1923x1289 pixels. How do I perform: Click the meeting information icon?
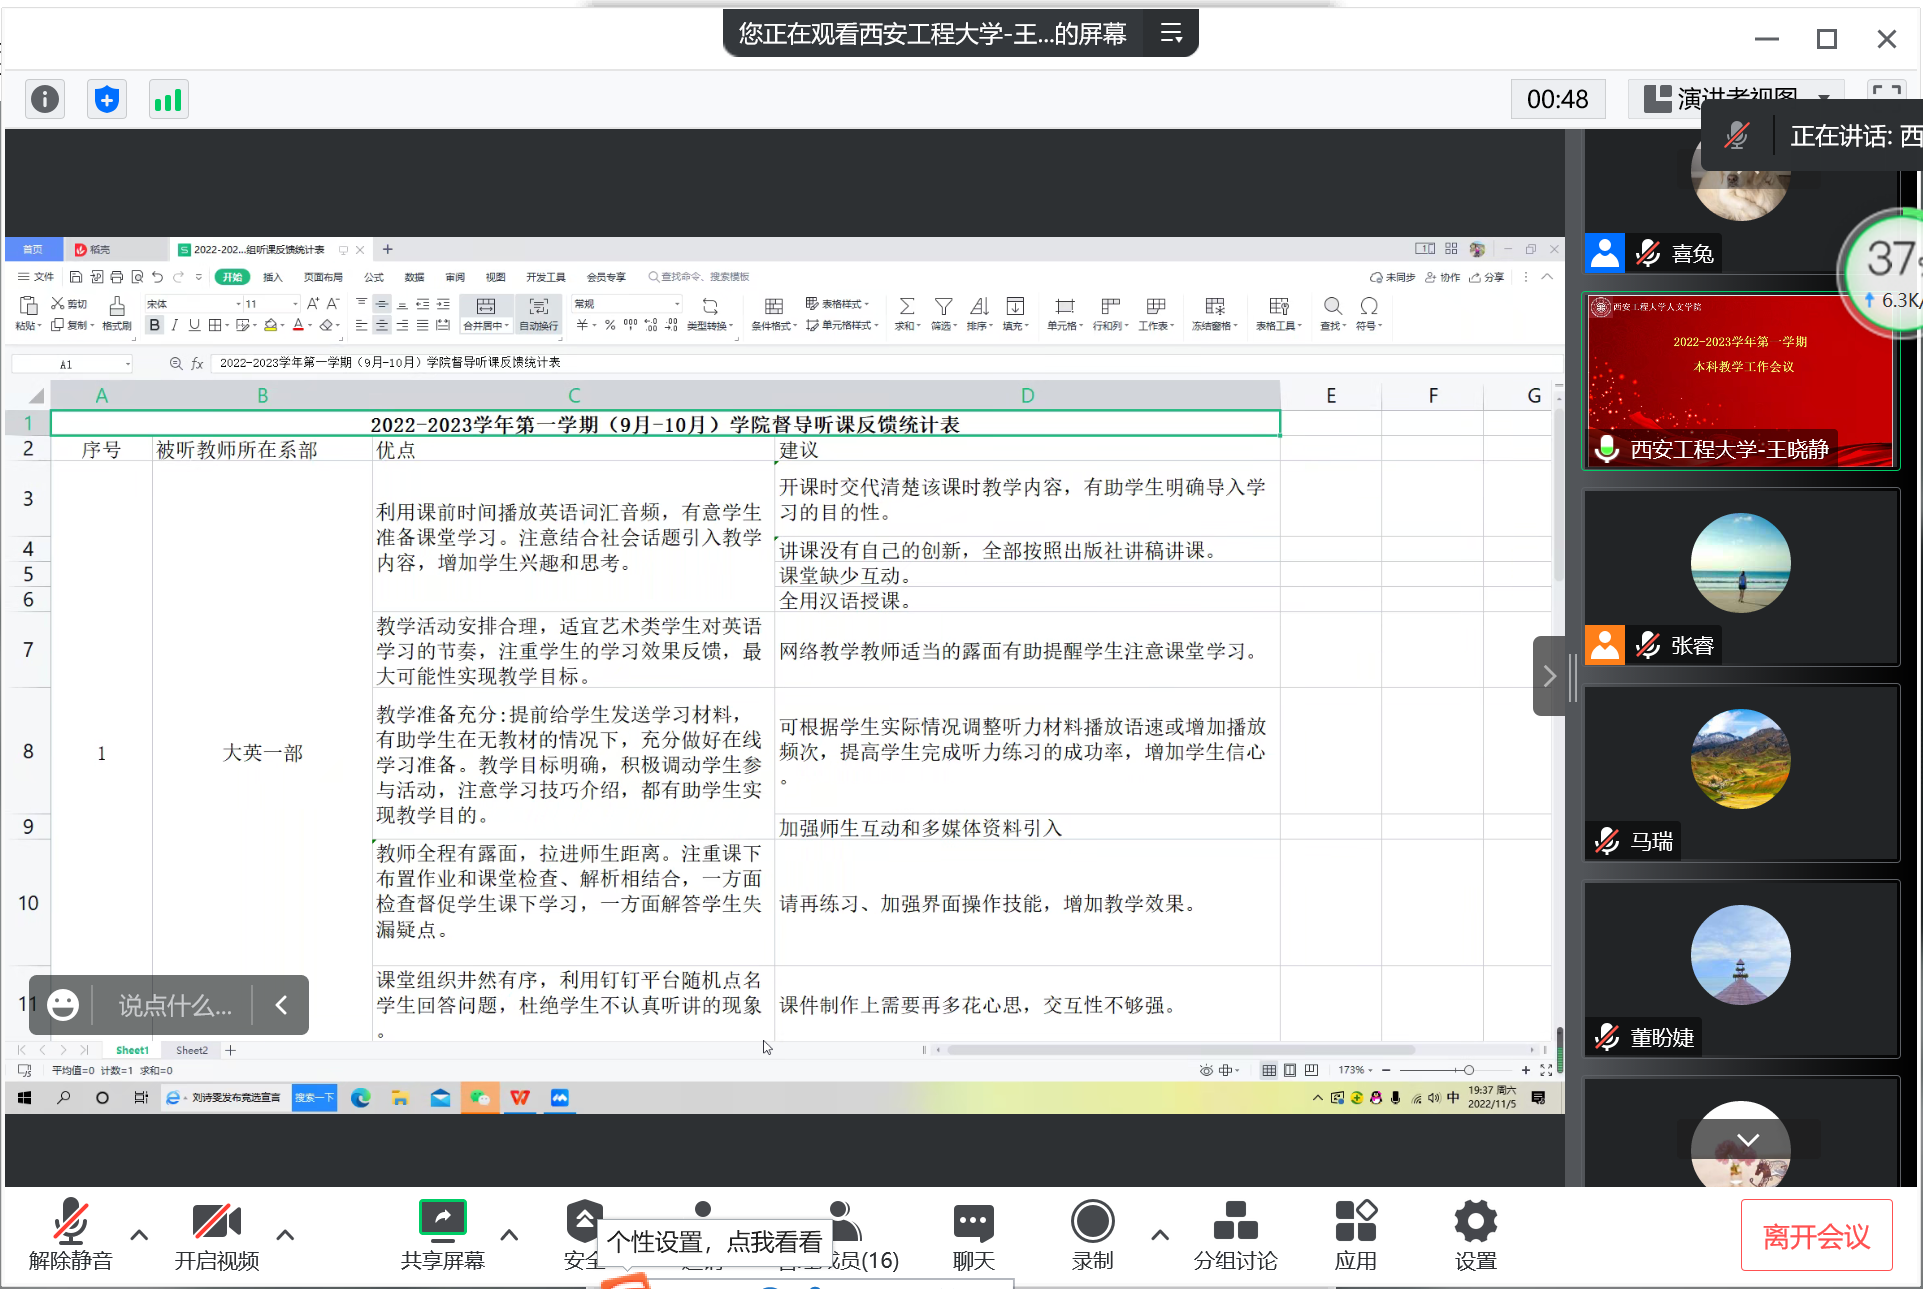[45, 99]
